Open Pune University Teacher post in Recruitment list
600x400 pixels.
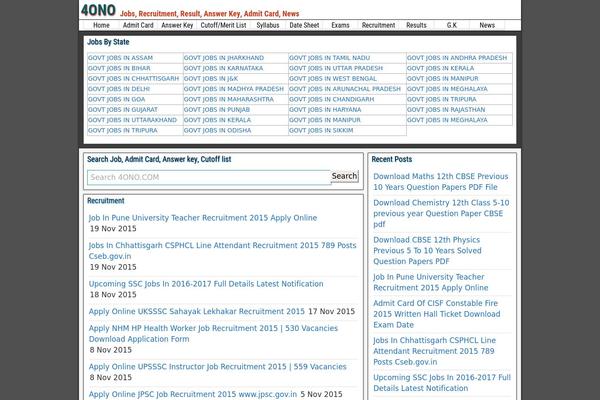click(203, 218)
